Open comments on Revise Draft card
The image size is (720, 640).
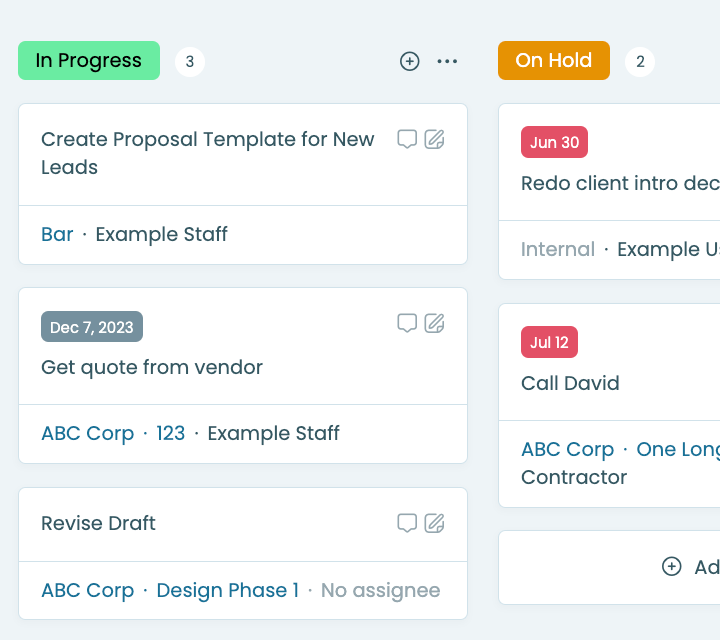[407, 523]
